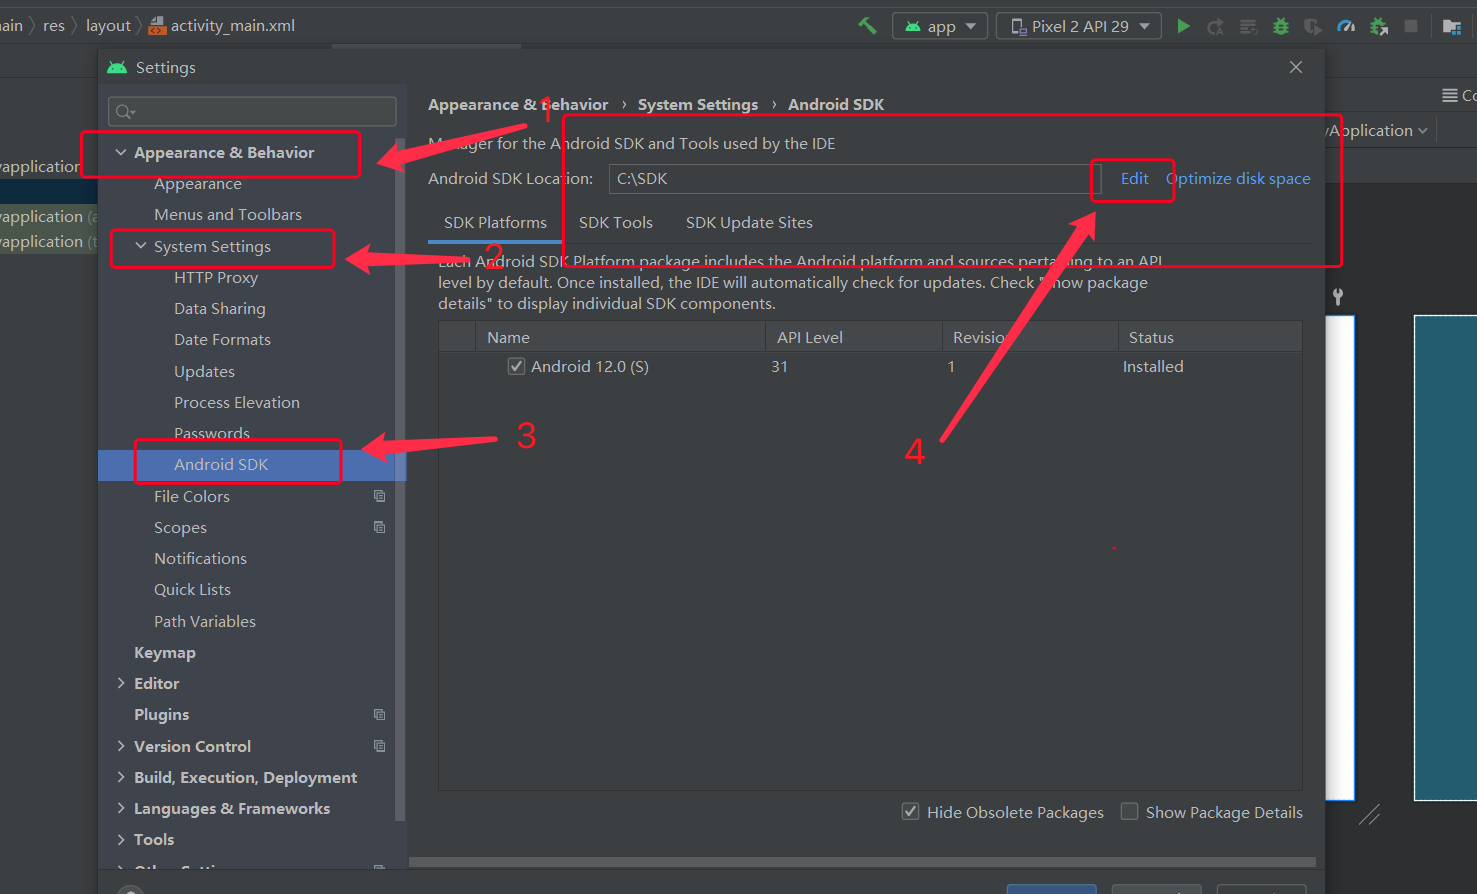Screen dimensions: 1477x894
Task: Select Process Elevation settings item
Action: click(x=237, y=402)
